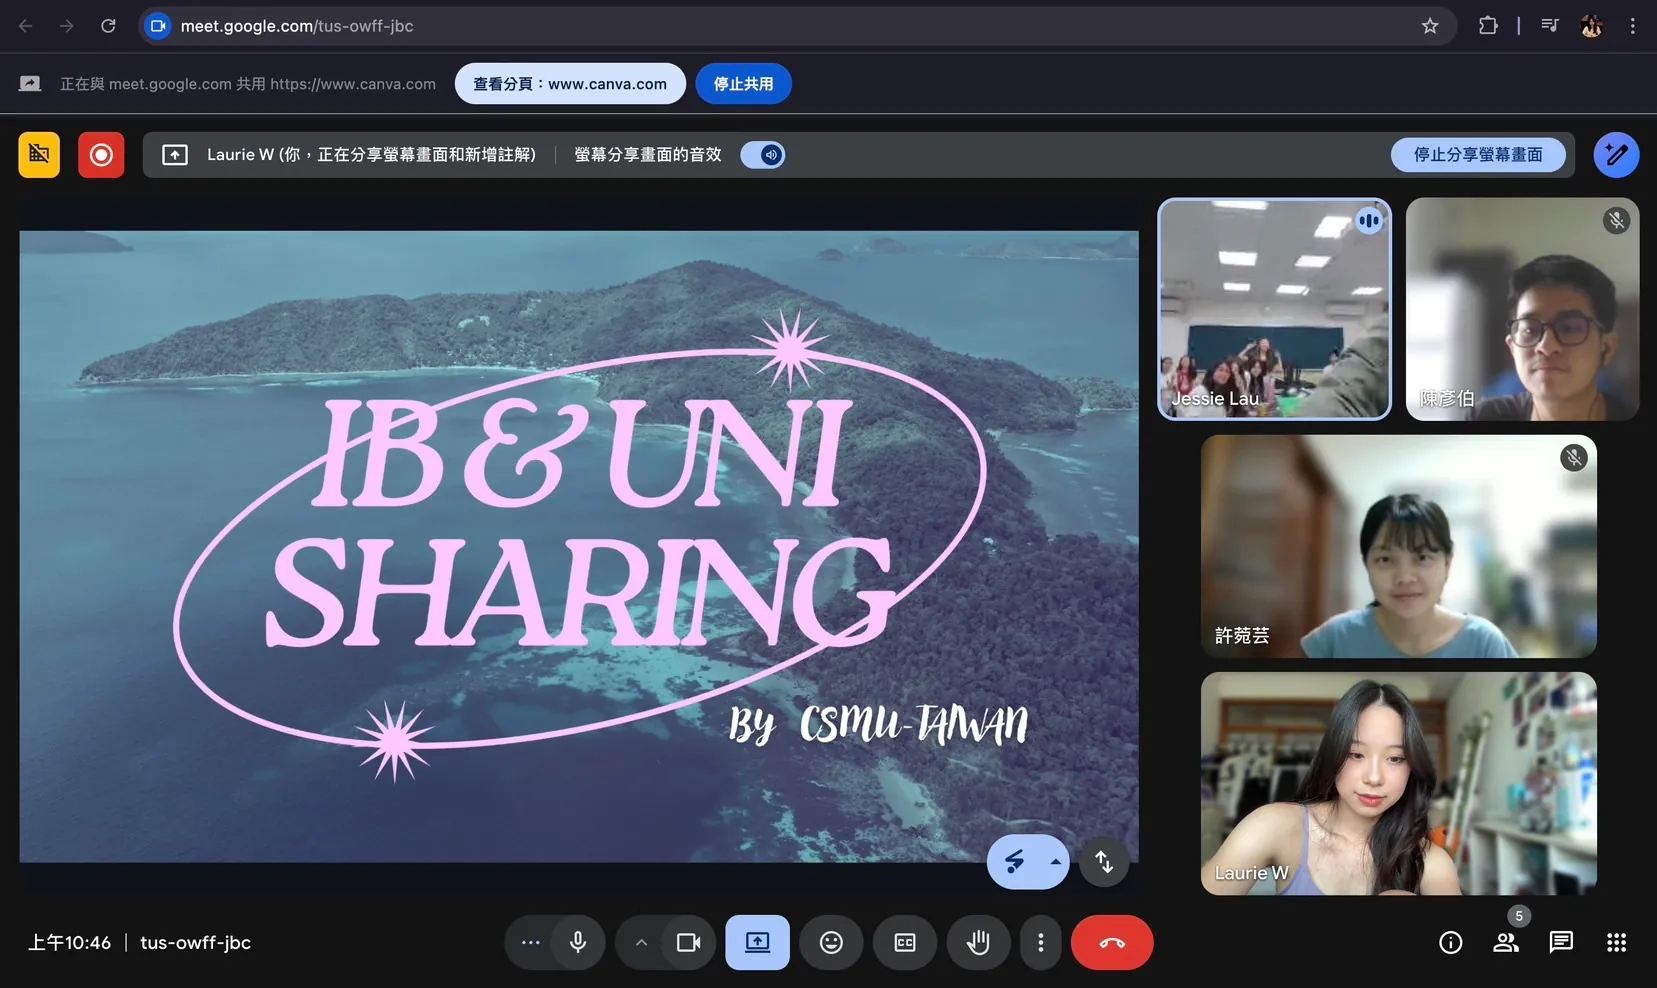Screen dimensions: 1657x988
Task: Open the more options three-dot menu
Action: 1040,942
